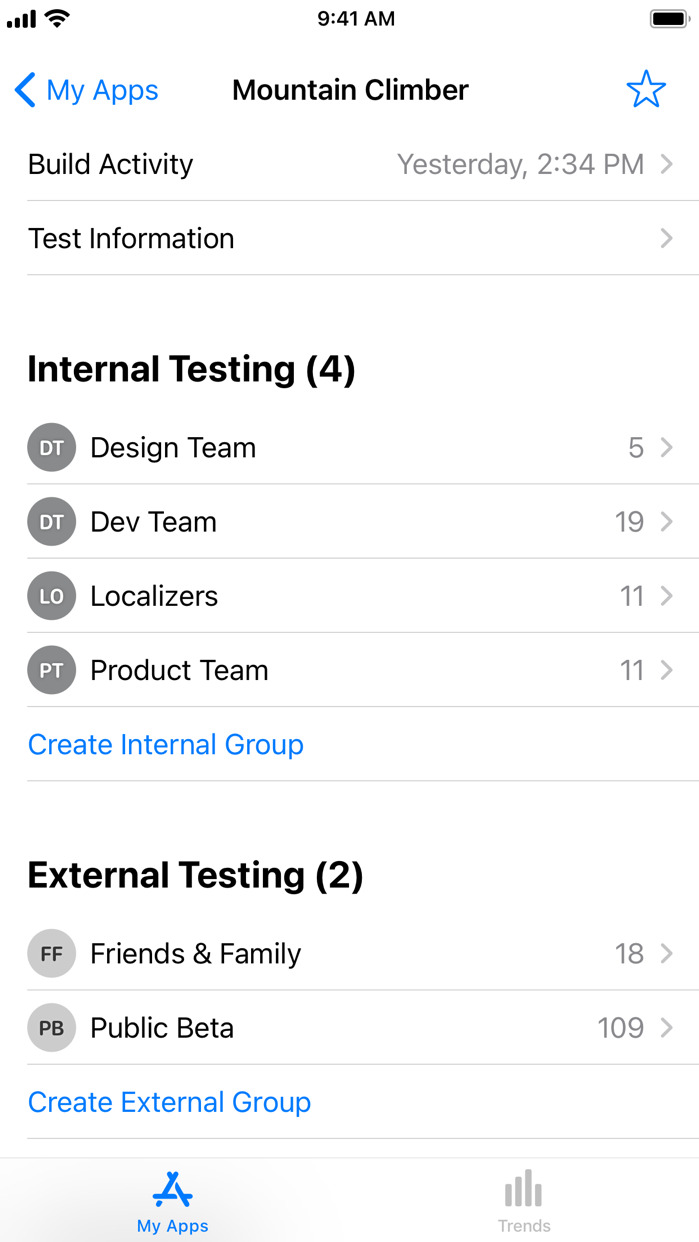Image resolution: width=699 pixels, height=1242 pixels.
Task: Tap the favorite star icon
Action: 646,90
